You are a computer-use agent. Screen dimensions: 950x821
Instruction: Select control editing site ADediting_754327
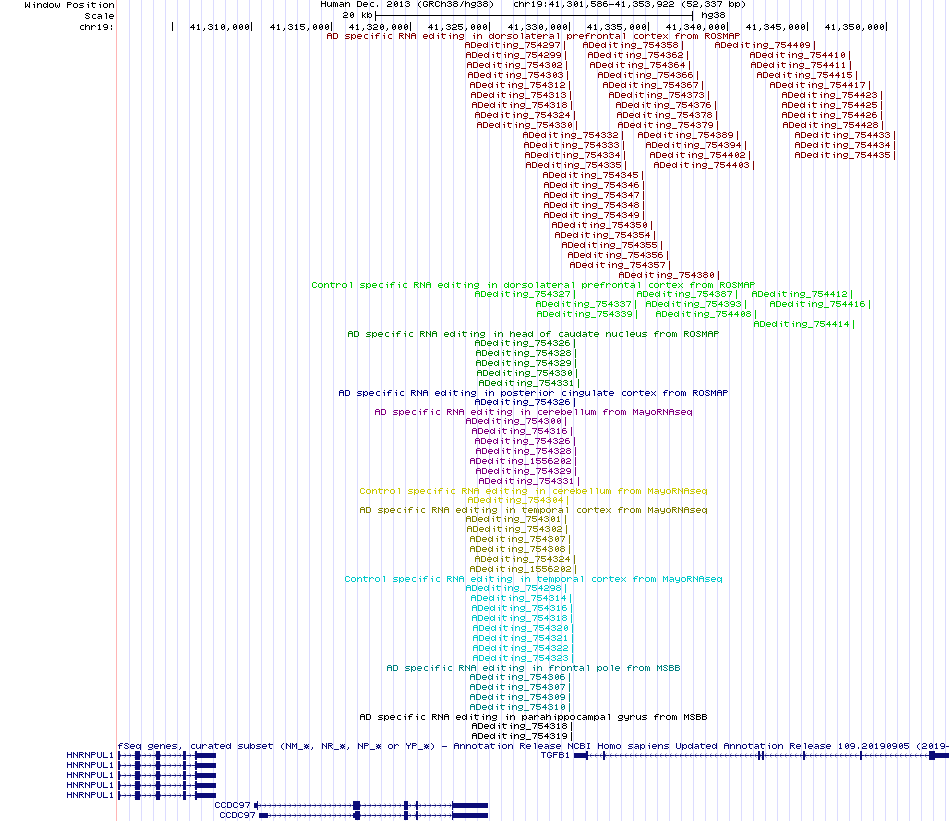coord(525,294)
